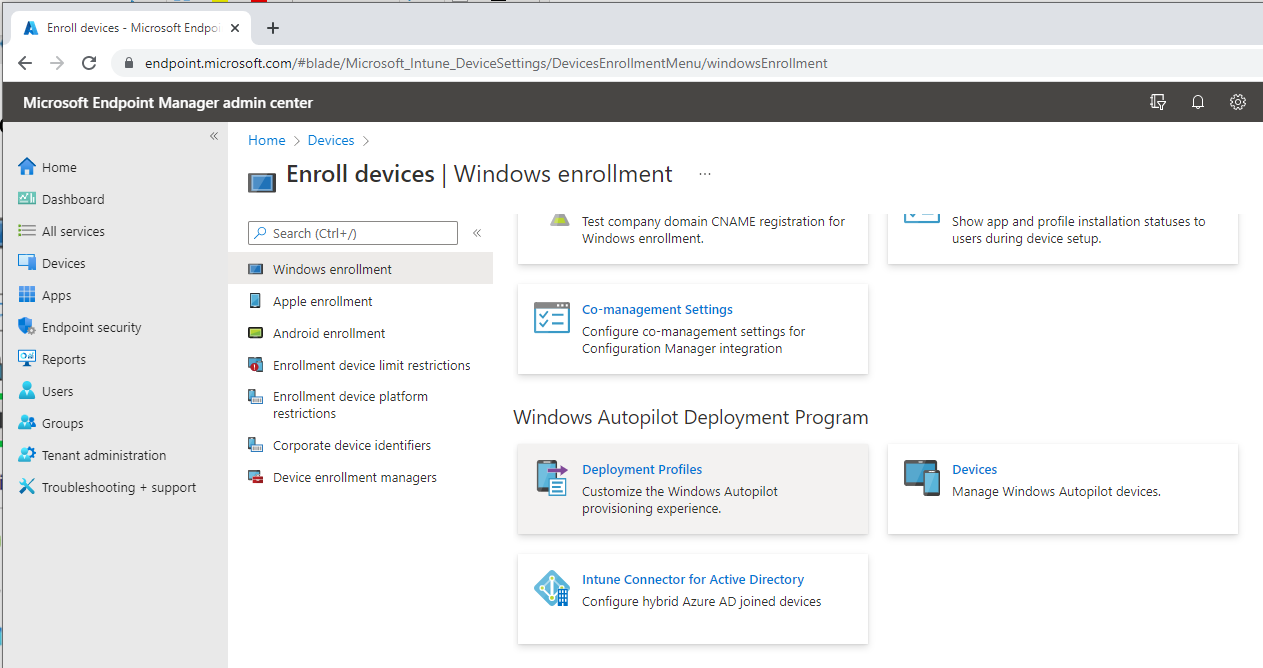Click the Co-management Settings checklist icon
Image resolution: width=1263 pixels, height=668 pixels.
point(552,317)
